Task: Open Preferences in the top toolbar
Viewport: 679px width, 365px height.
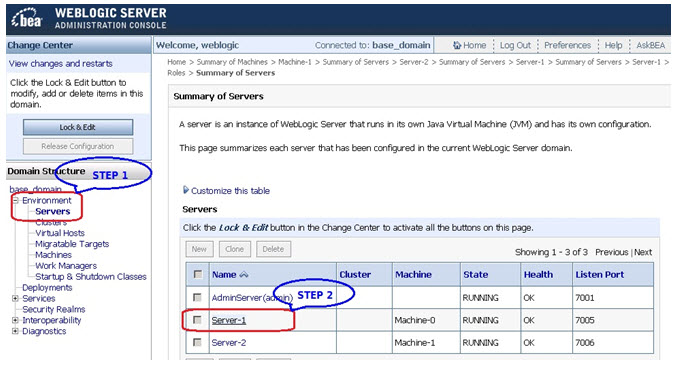Action: 567,45
